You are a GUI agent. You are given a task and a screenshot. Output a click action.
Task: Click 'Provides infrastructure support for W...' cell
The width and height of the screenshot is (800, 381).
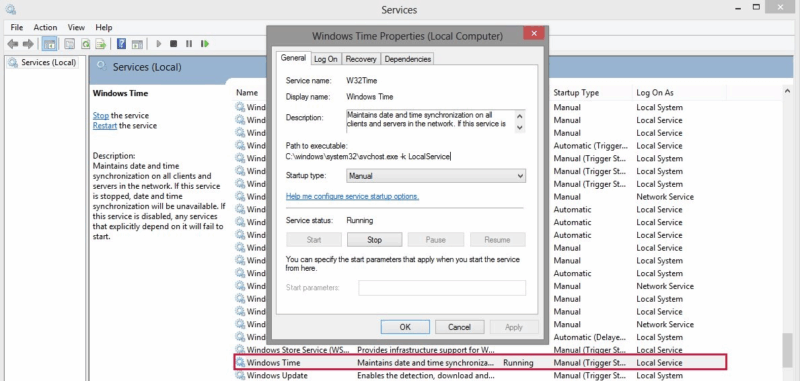426,350
